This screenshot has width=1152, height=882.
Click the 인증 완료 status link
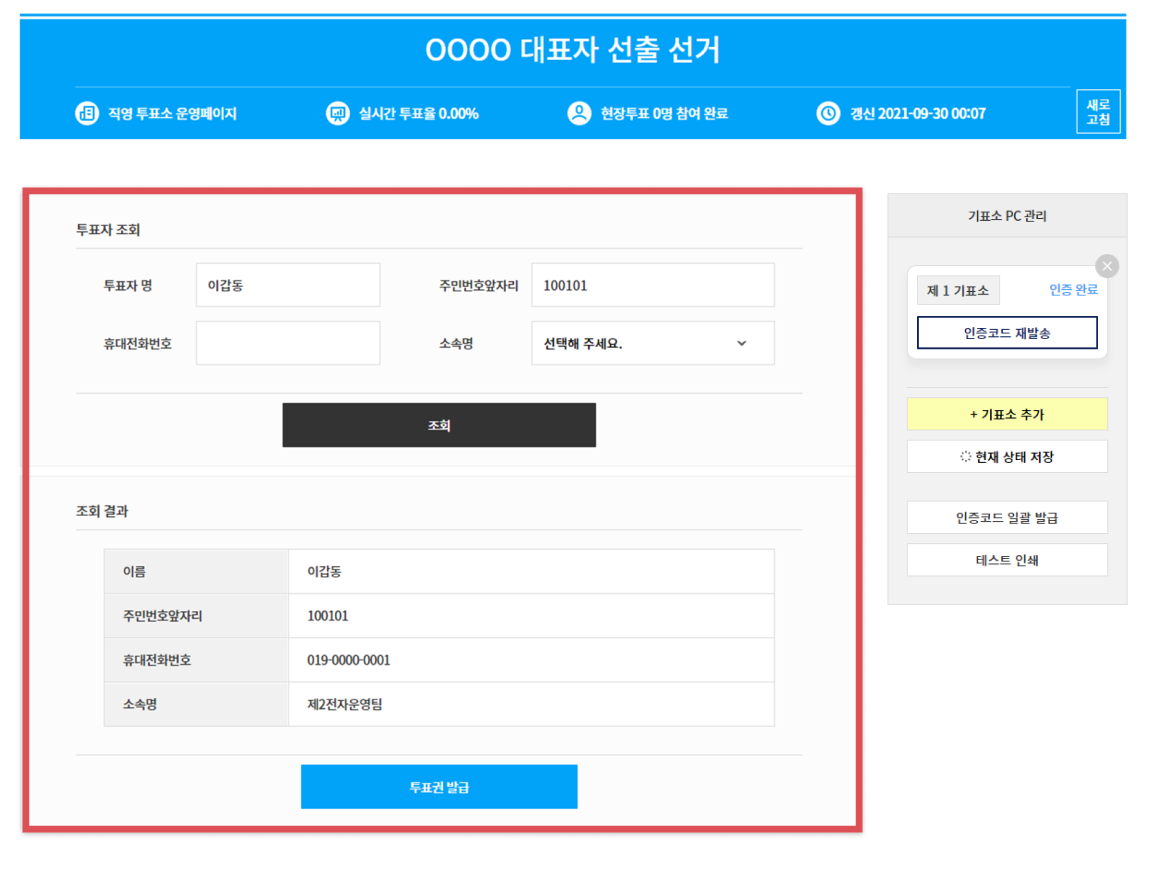[1073, 290]
